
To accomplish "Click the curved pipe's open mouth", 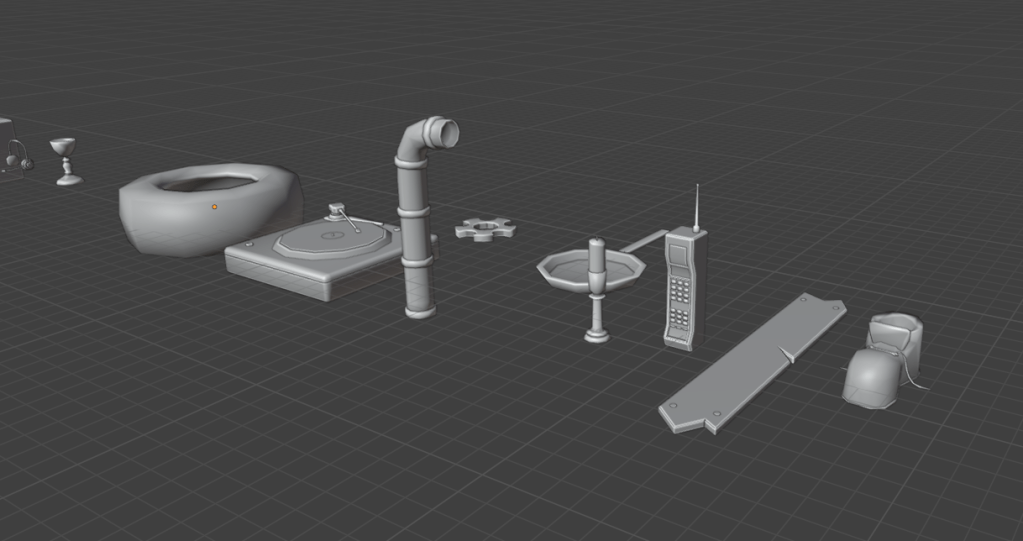I will point(443,132).
